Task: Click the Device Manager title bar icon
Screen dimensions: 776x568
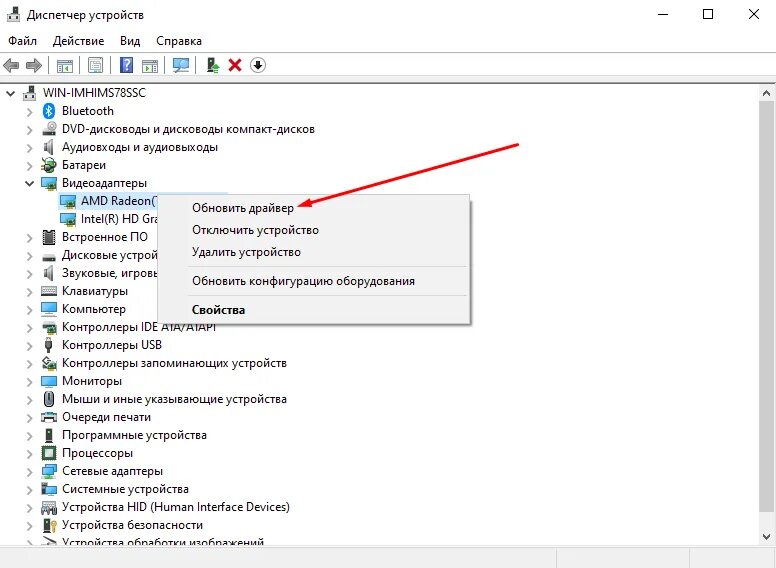Action: click(13, 15)
